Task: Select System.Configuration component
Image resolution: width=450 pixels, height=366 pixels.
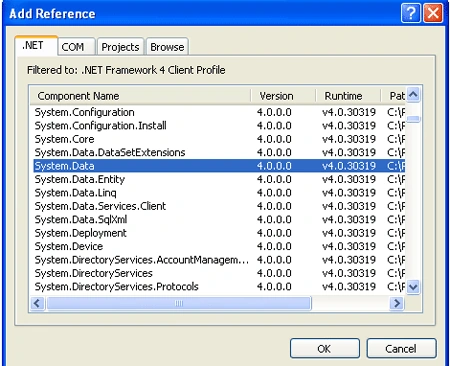Action: [x=219, y=112]
